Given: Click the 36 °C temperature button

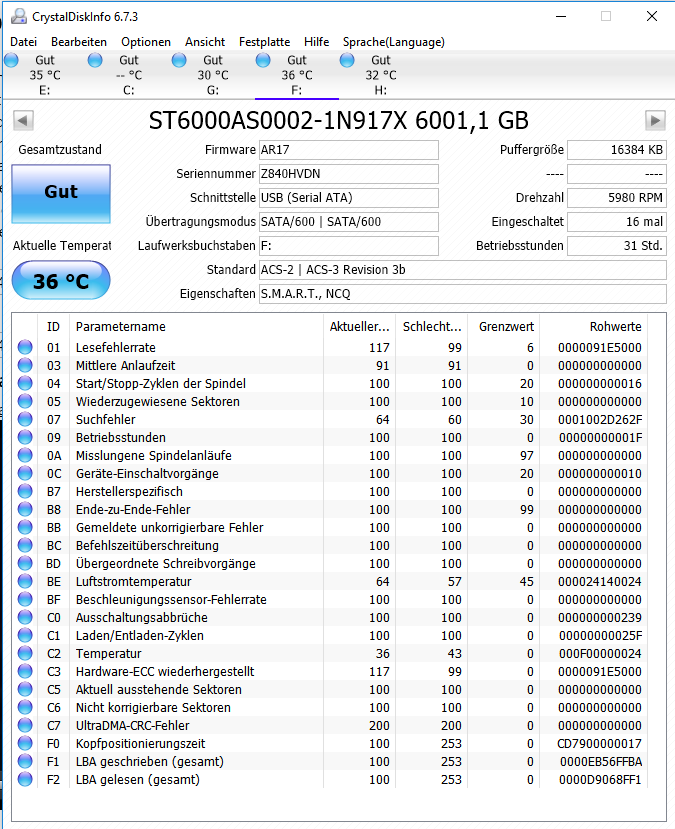Looking at the screenshot, I should [x=61, y=280].
